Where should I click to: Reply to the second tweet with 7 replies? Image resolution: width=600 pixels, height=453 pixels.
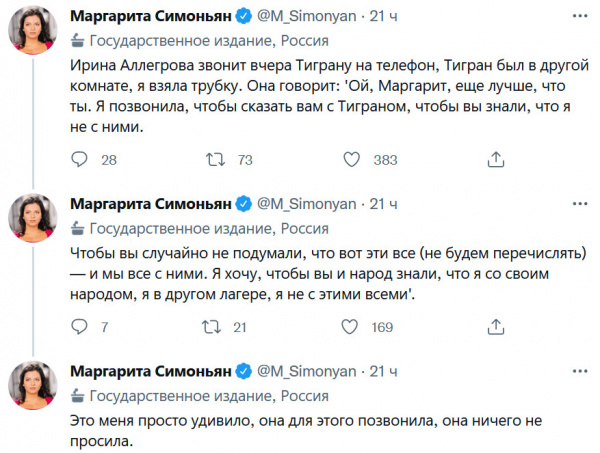coord(84,326)
